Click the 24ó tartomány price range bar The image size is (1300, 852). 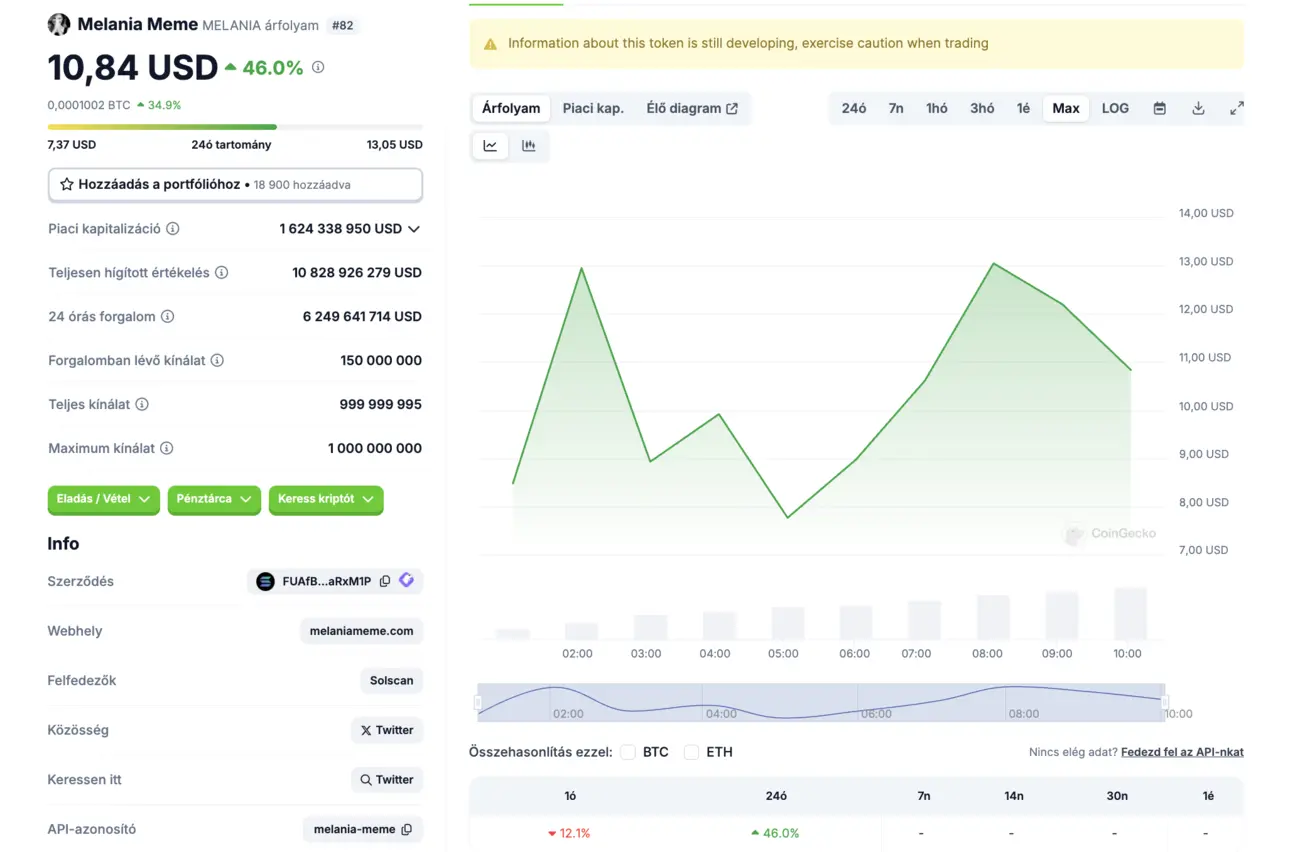point(235,127)
